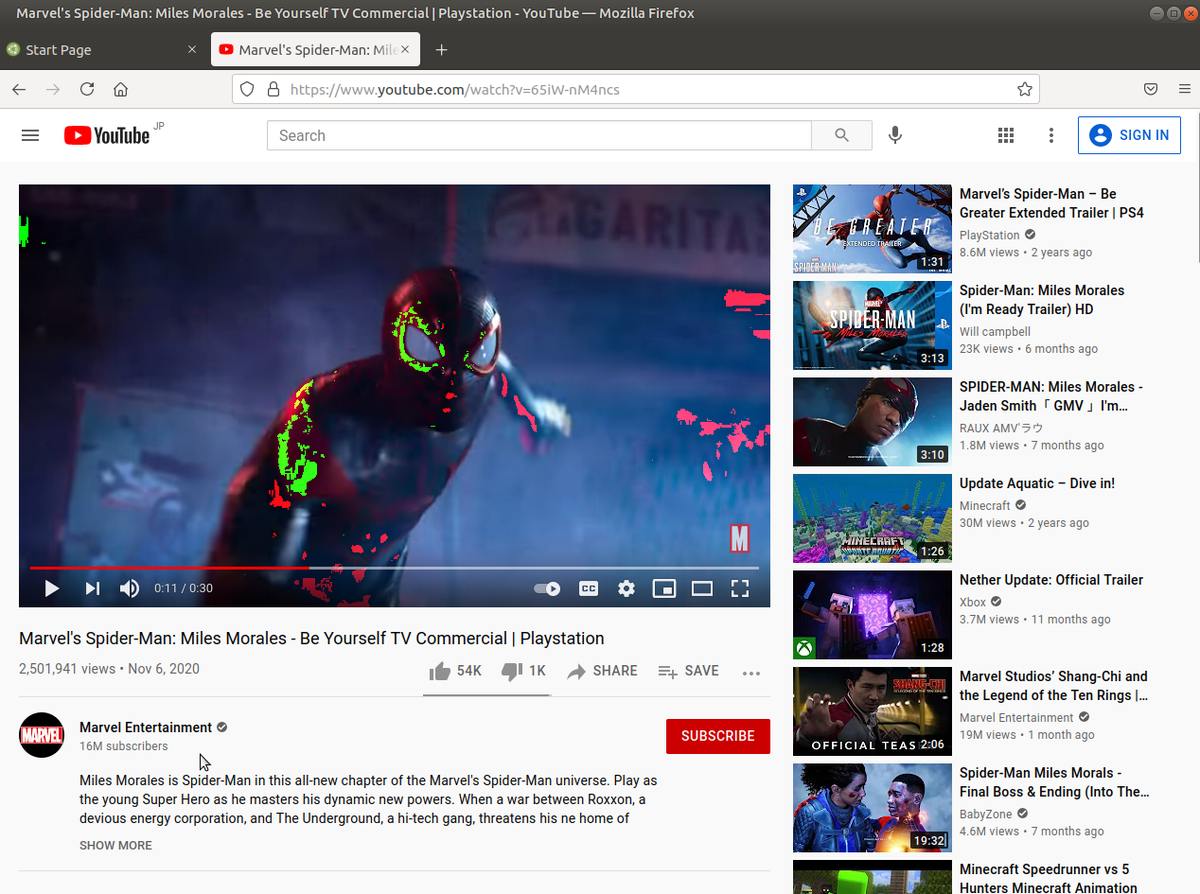Viewport: 1200px width, 894px height.
Task: View site security shield information
Action: tap(249, 89)
